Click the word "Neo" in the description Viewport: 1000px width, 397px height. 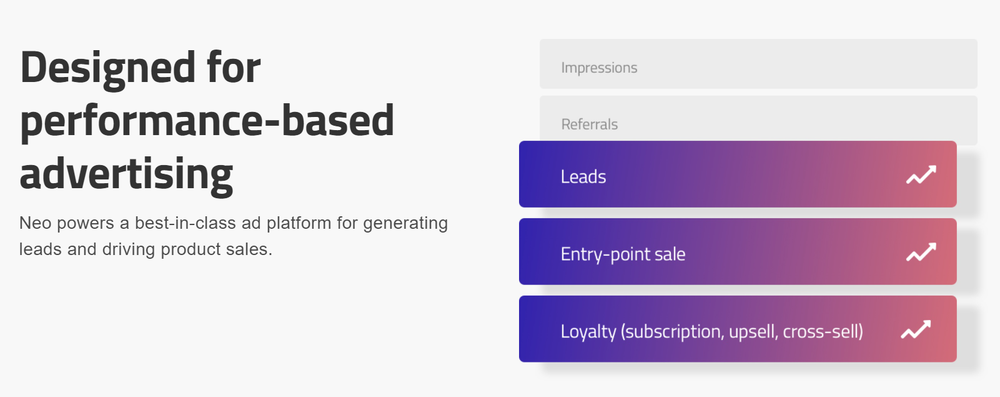(x=32, y=223)
